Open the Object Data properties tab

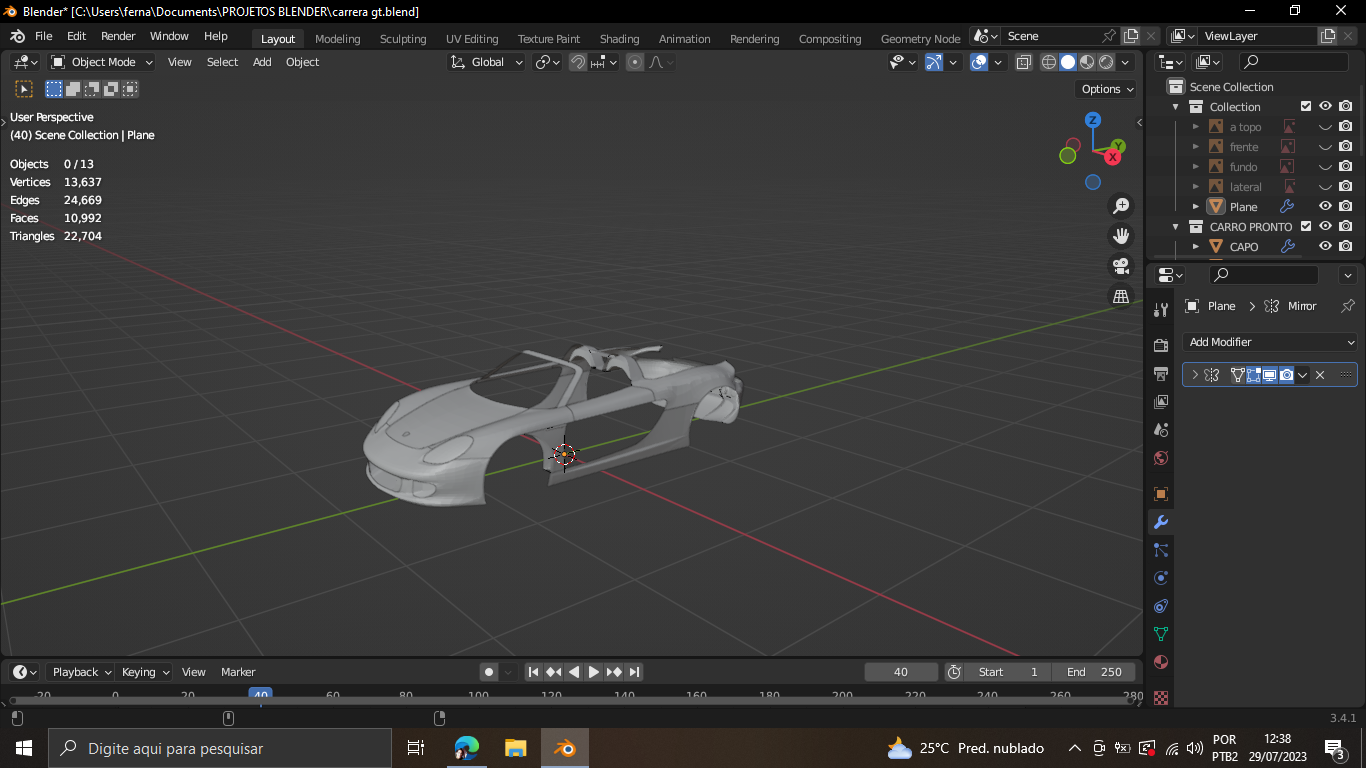1161,634
